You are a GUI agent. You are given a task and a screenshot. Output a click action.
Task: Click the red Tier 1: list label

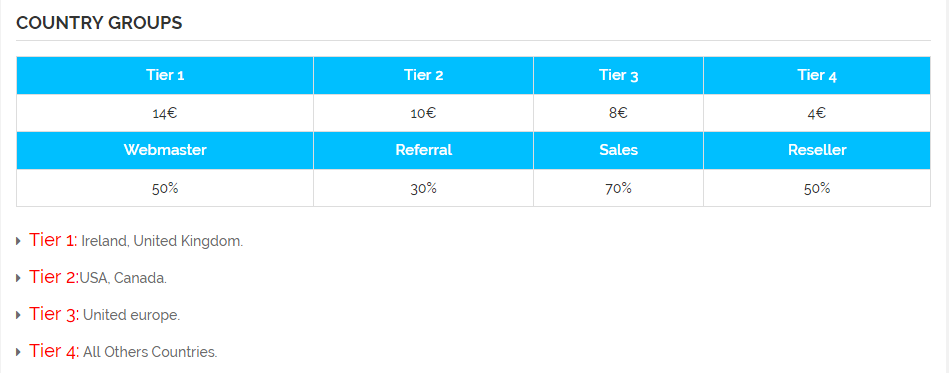tap(53, 240)
